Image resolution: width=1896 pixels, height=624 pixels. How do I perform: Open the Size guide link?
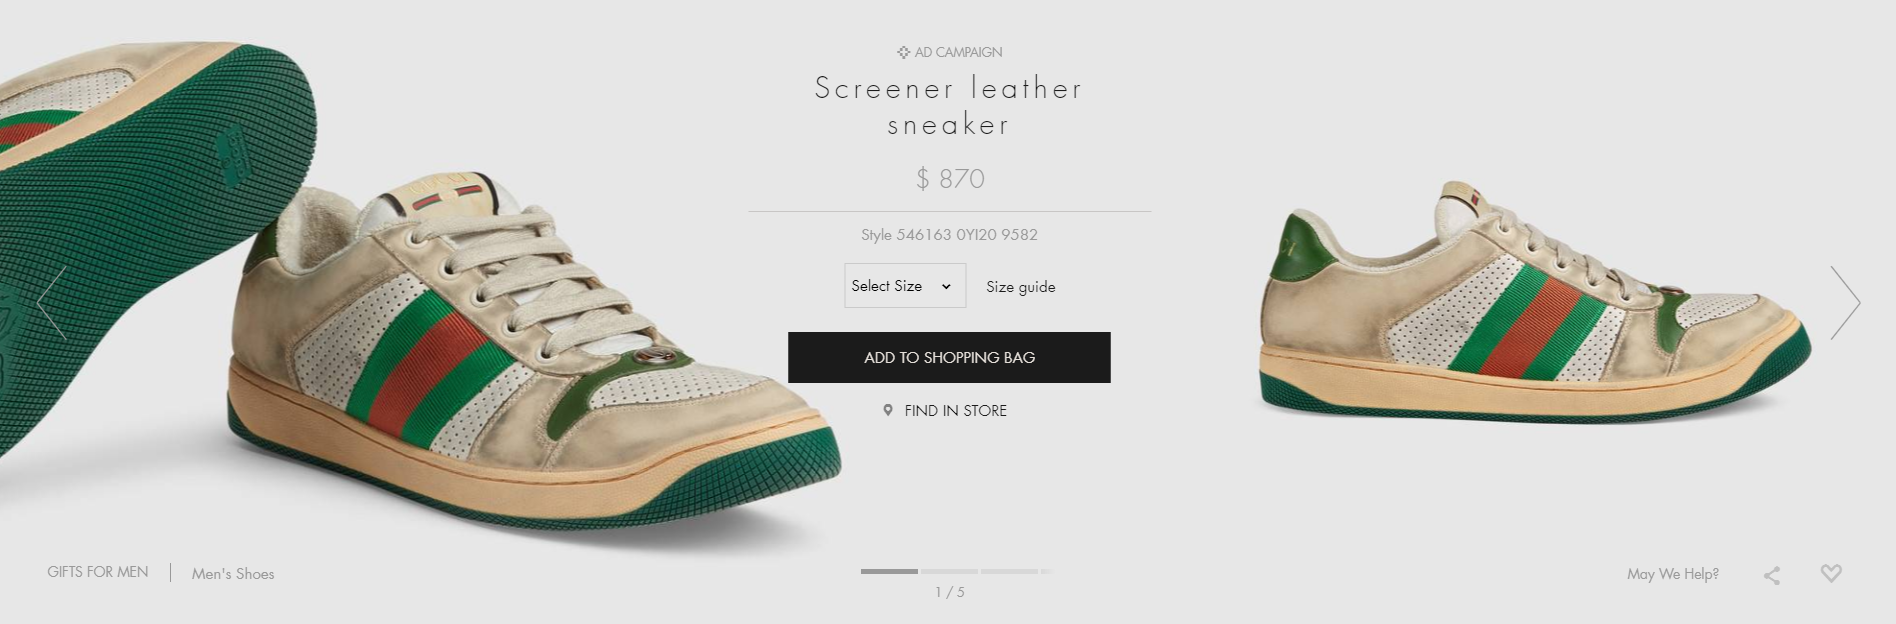click(x=1020, y=287)
